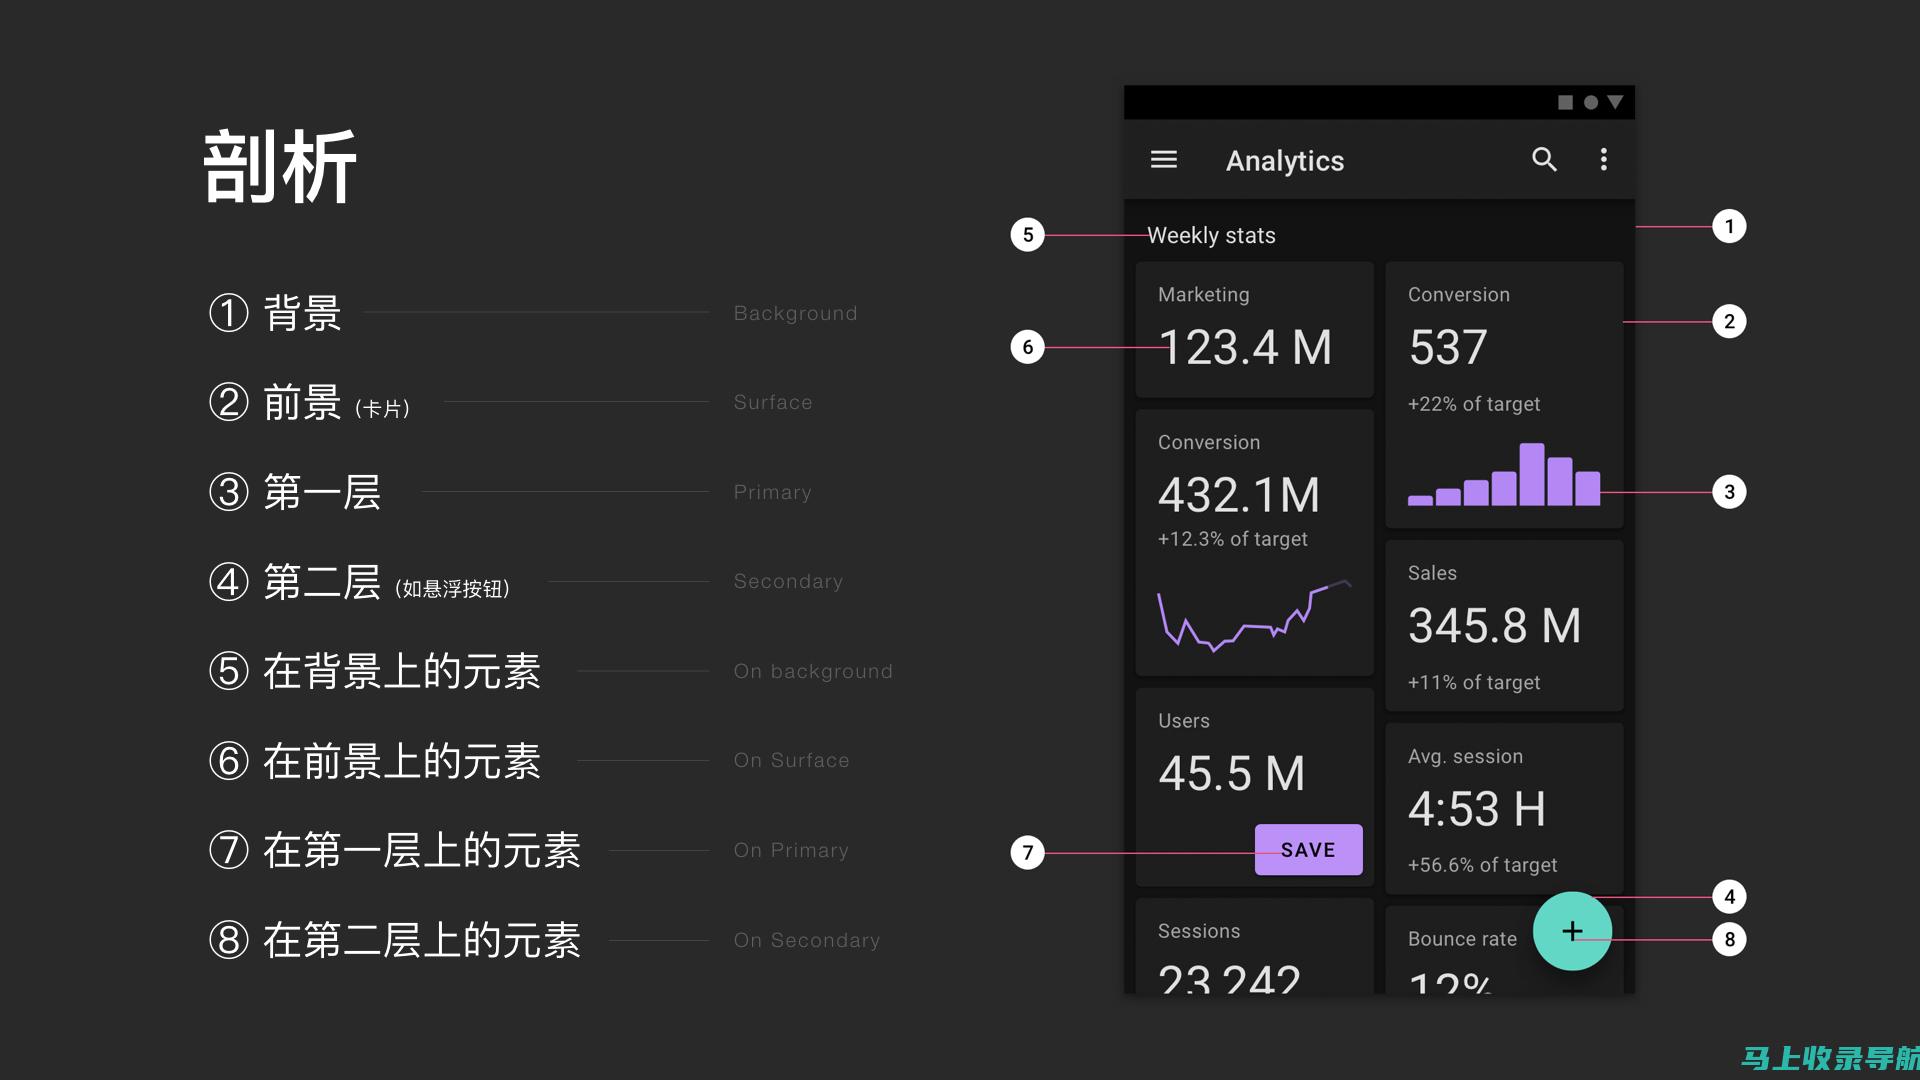Open the hamburger navigation menu
Image resolution: width=1920 pixels, height=1080 pixels.
point(1163,160)
